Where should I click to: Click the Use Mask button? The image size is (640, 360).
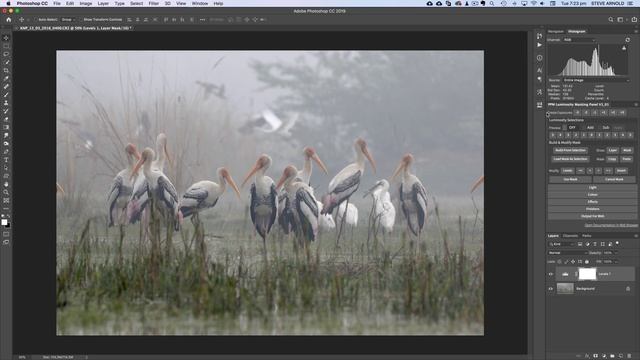click(570, 179)
